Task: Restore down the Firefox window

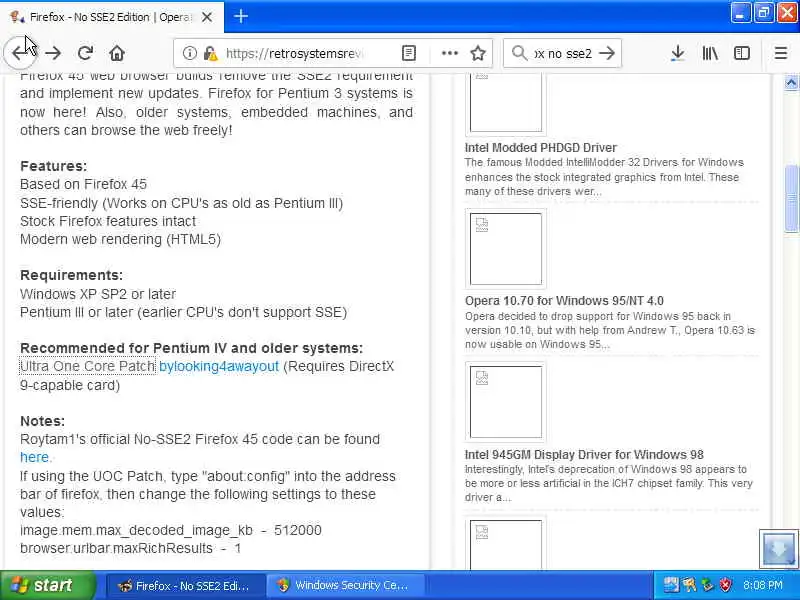Action: (764, 13)
